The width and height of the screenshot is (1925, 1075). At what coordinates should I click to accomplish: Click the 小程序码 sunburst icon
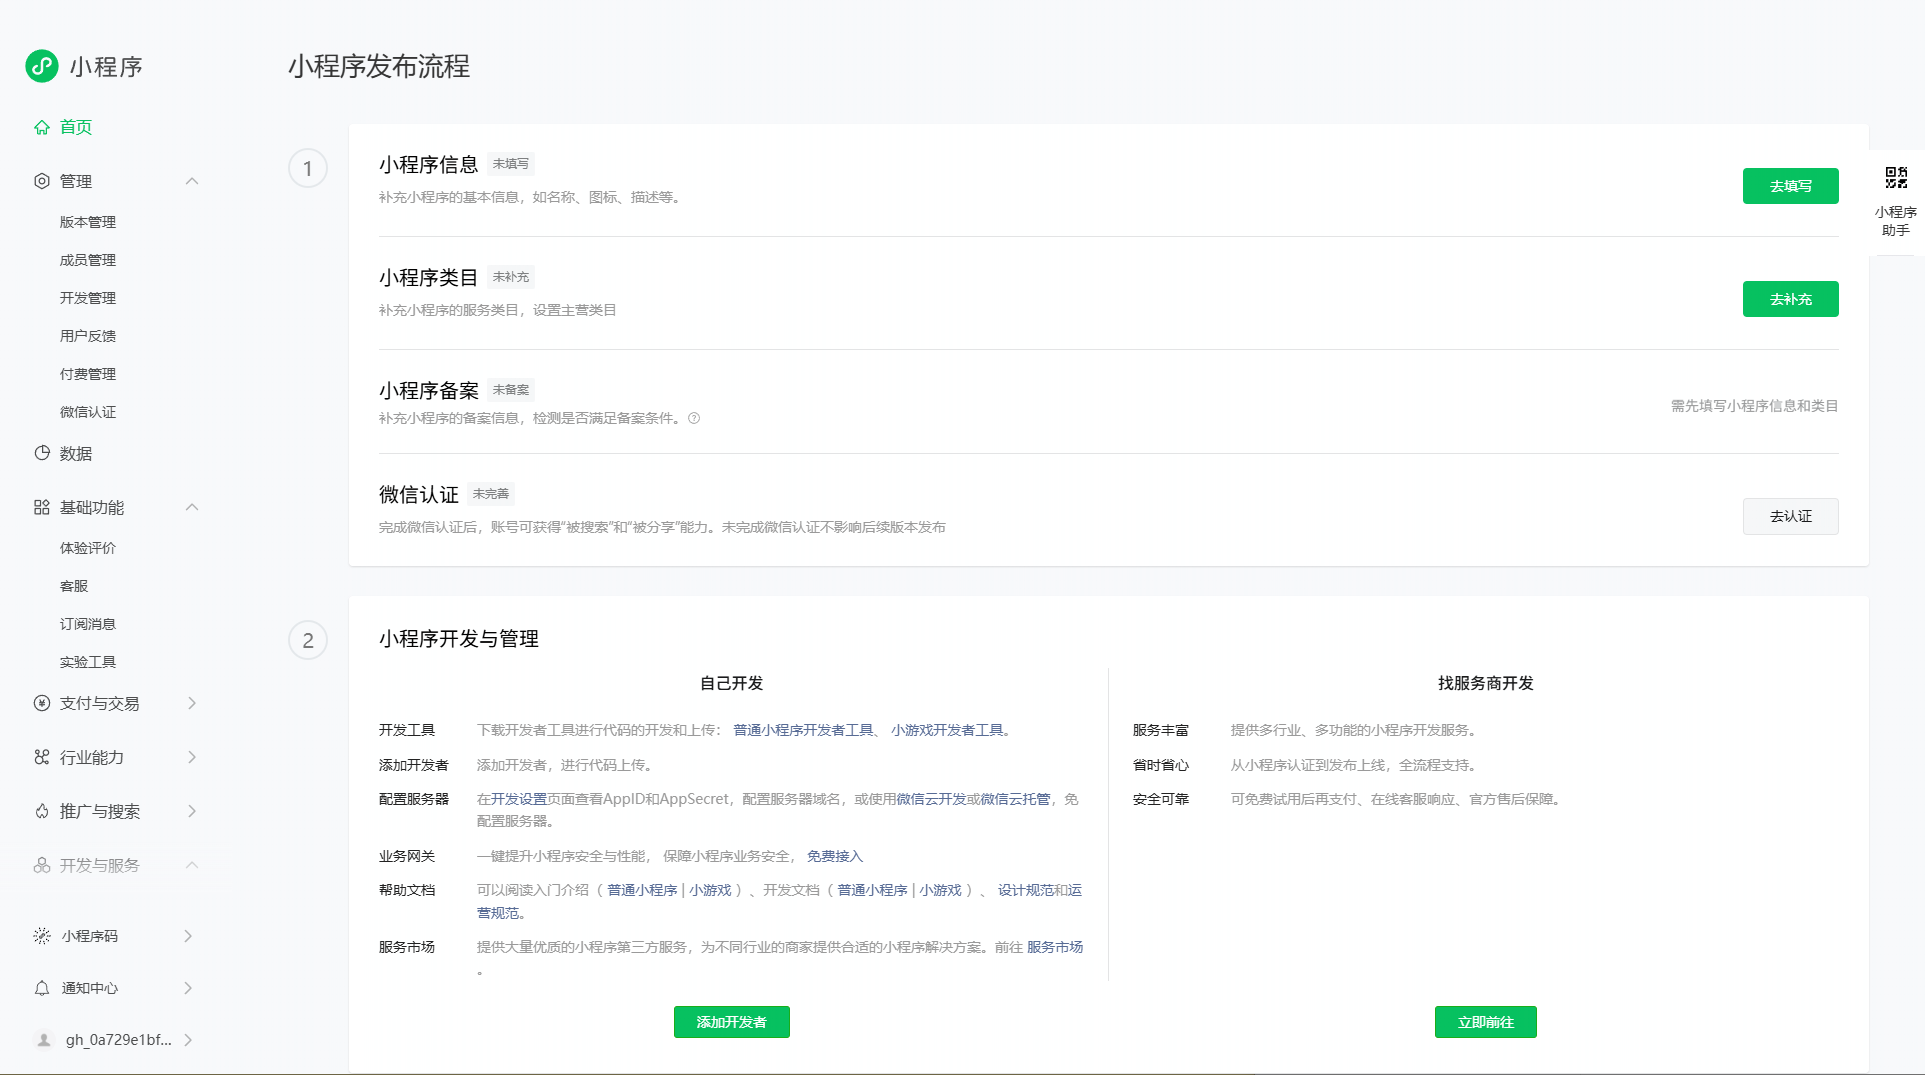coord(42,936)
